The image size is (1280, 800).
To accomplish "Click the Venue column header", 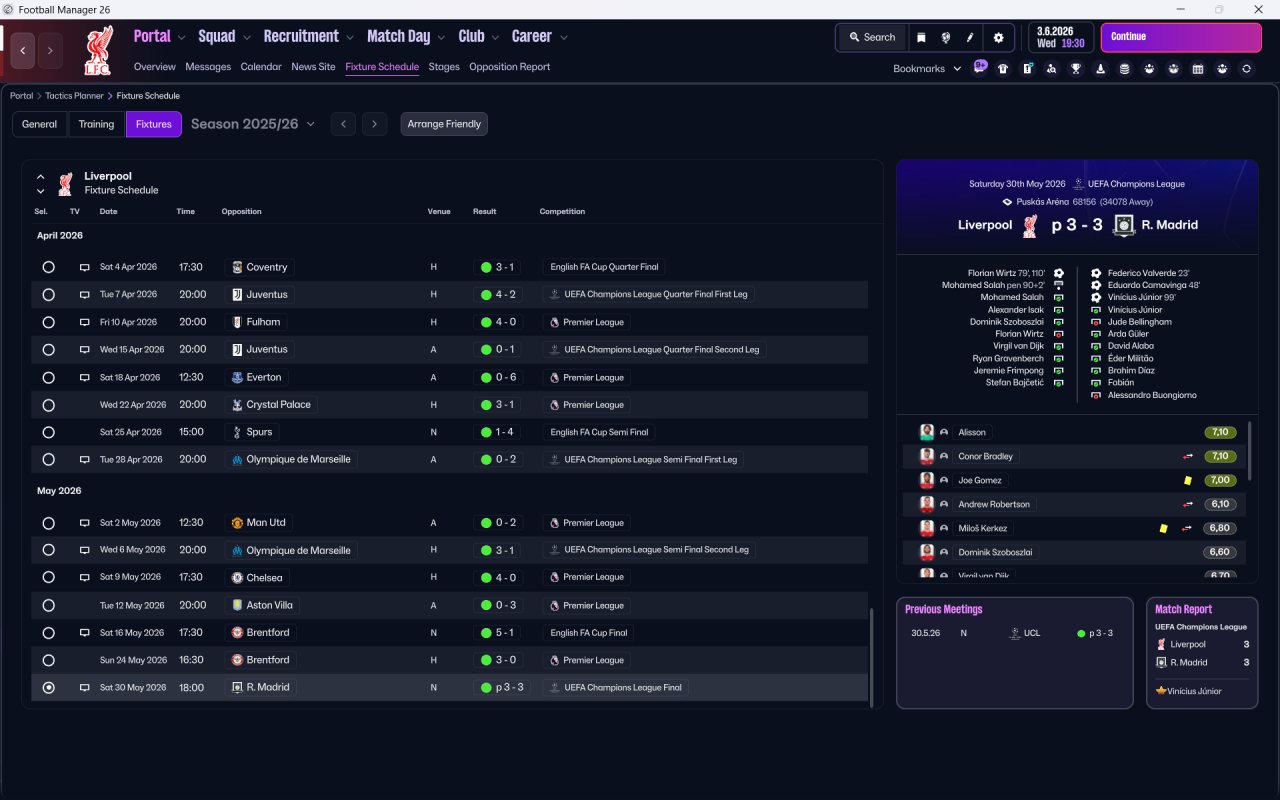I will tap(439, 212).
